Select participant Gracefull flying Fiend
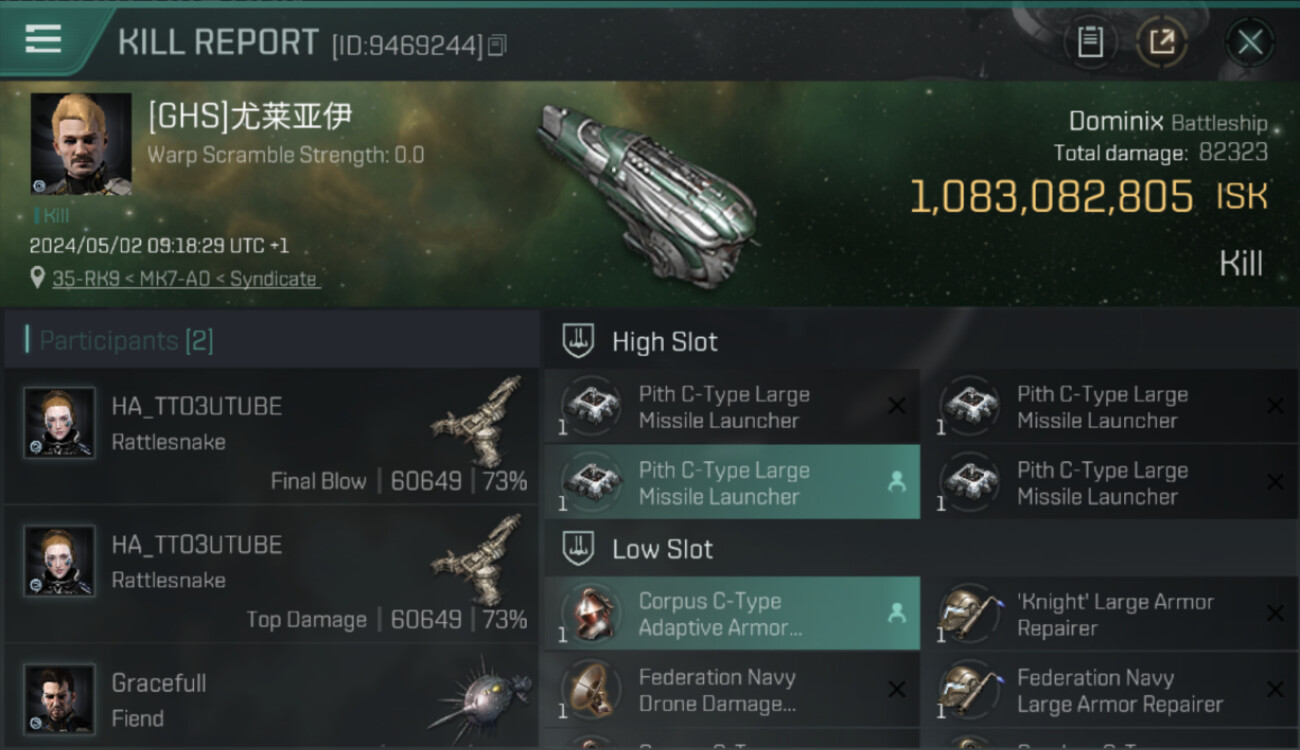This screenshot has height=750, width=1300. tap(270, 700)
